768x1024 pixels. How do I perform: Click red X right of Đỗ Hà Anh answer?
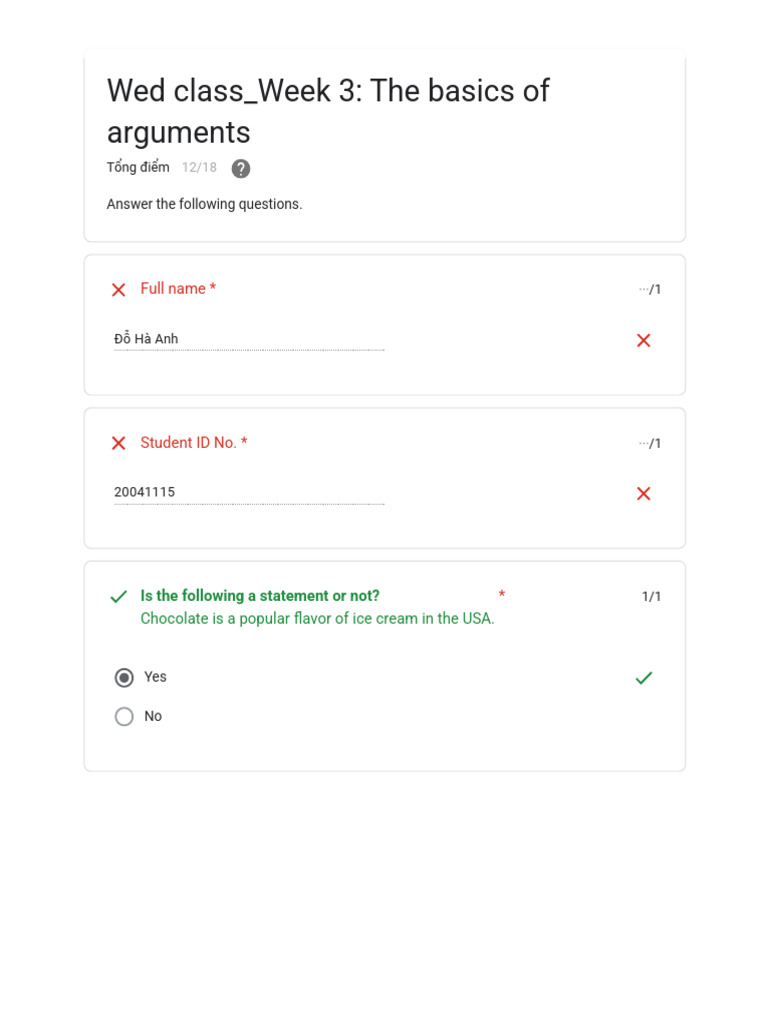[644, 341]
